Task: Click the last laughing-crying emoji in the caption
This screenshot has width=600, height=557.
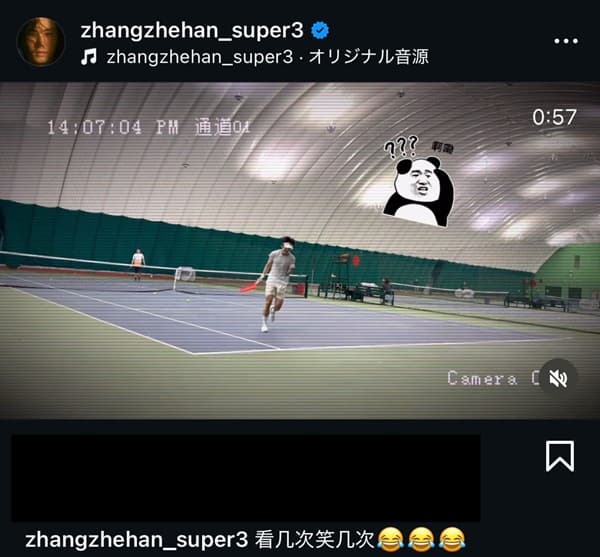Action: (452, 539)
